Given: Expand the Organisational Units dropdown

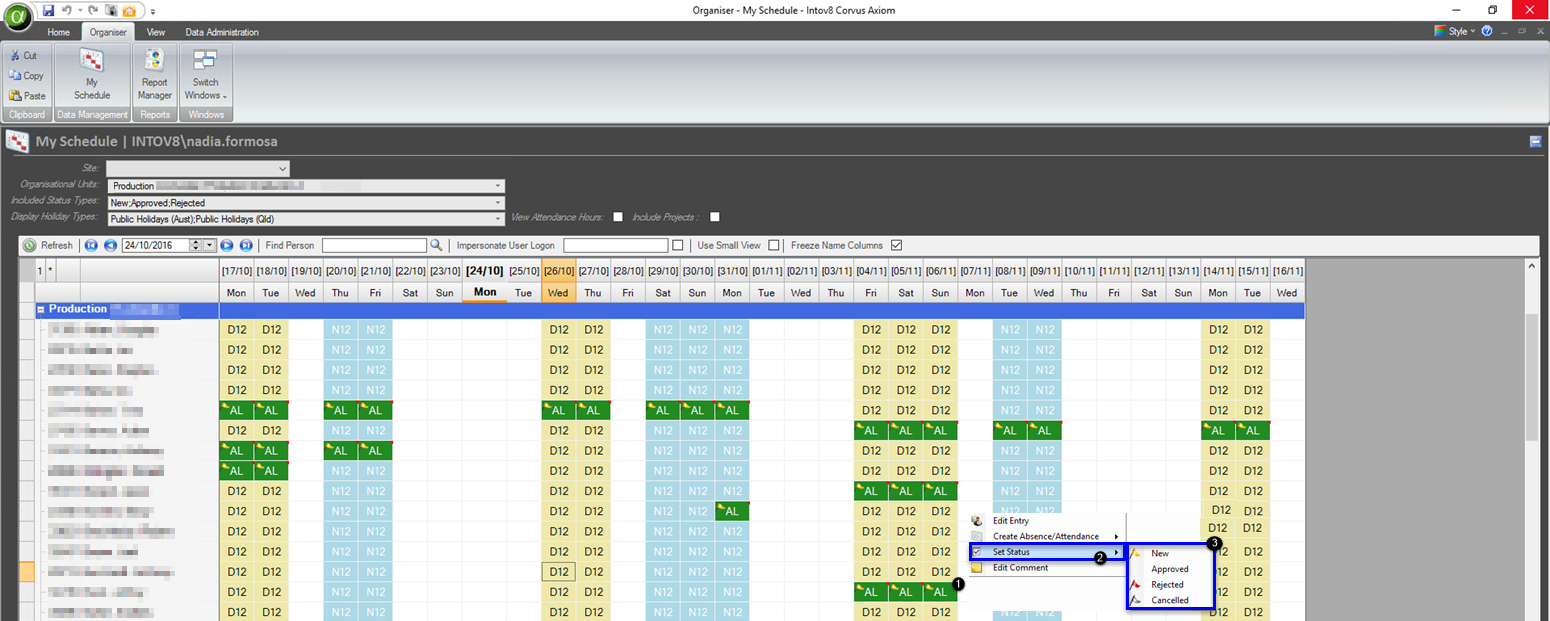Looking at the screenshot, I should (x=498, y=186).
